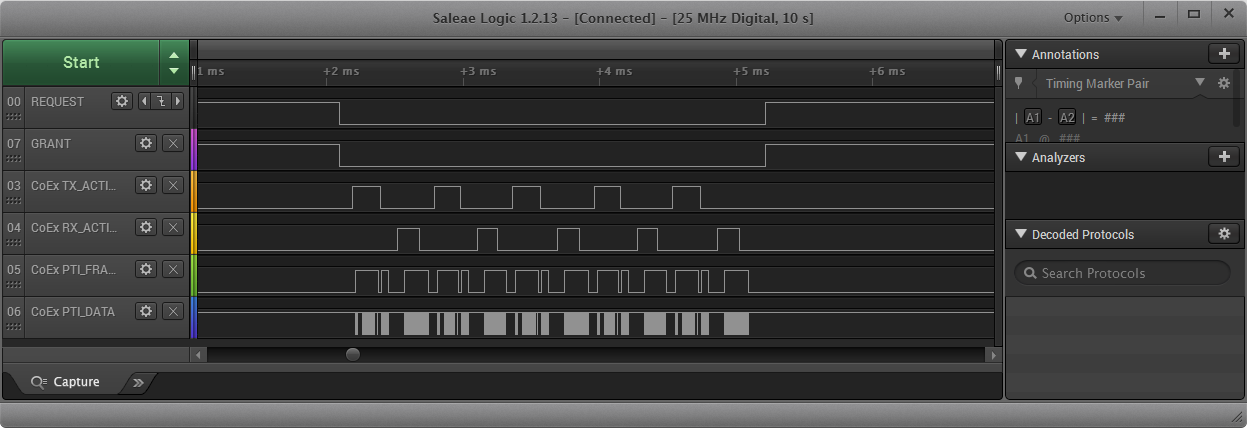Click the A1 timing marker button
Image resolution: width=1247 pixels, height=428 pixels.
(1033, 117)
